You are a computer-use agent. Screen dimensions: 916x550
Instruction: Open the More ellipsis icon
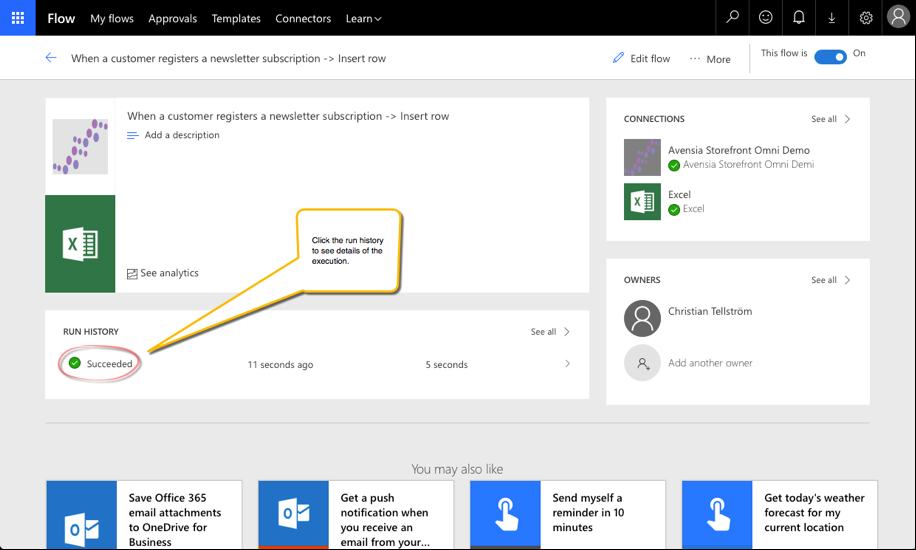click(695, 58)
